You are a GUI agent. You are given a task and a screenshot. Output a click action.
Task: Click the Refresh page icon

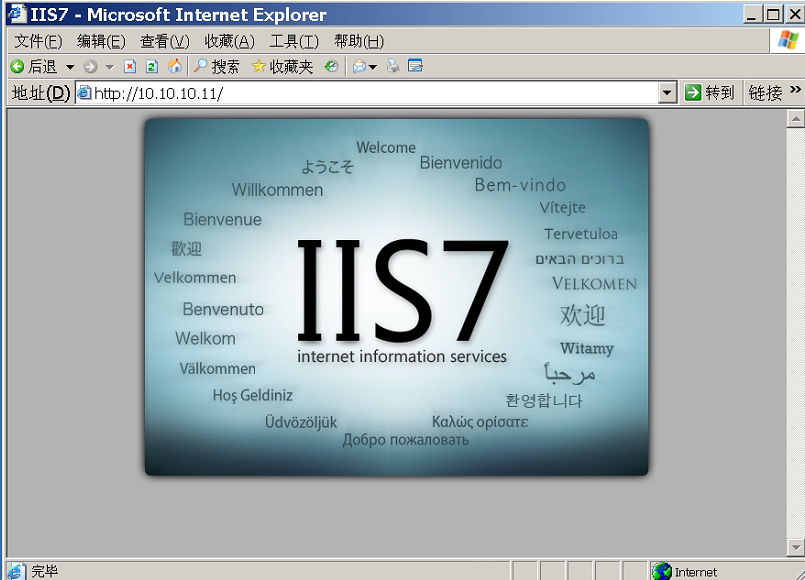pos(152,66)
